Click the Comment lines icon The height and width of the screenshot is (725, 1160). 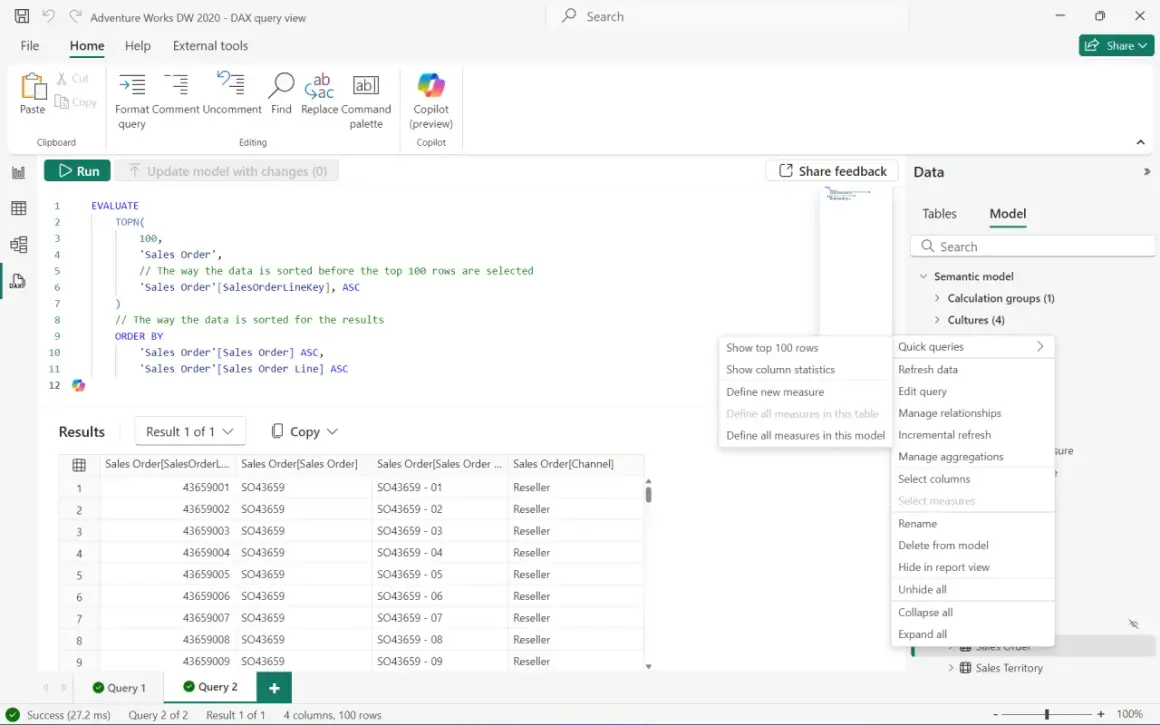tap(176, 84)
